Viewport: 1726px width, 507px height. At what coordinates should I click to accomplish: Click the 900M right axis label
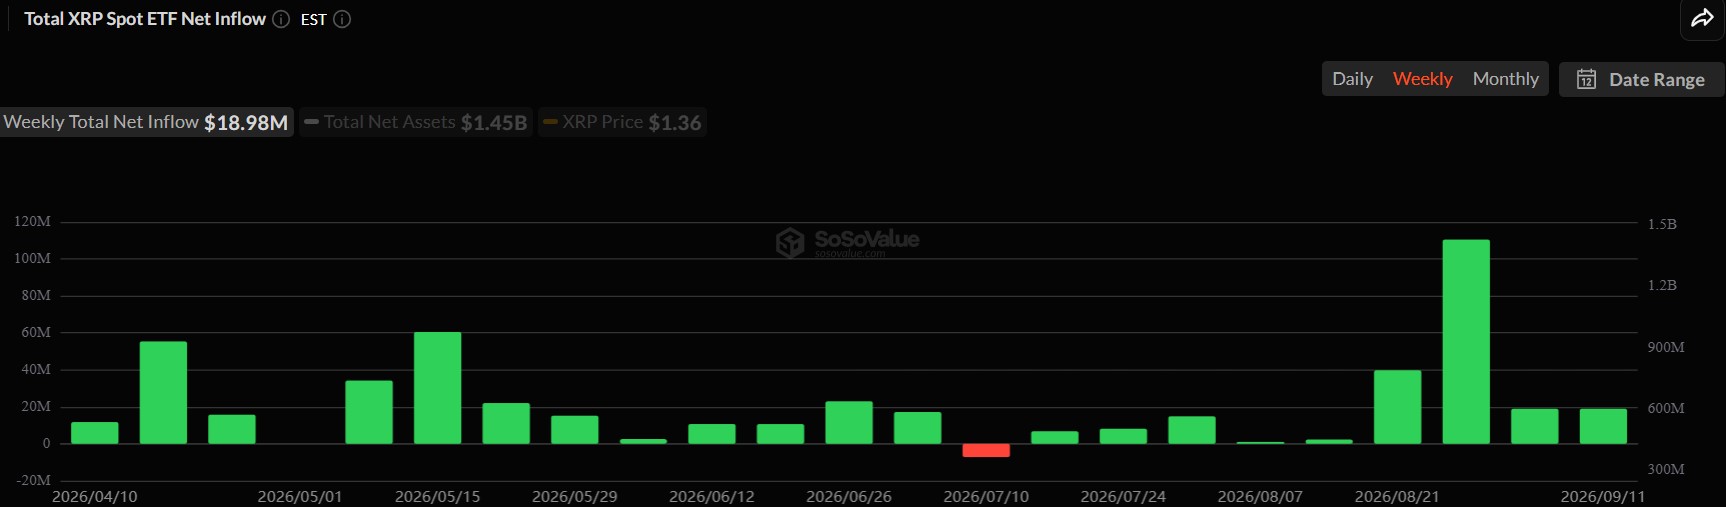pos(1666,347)
